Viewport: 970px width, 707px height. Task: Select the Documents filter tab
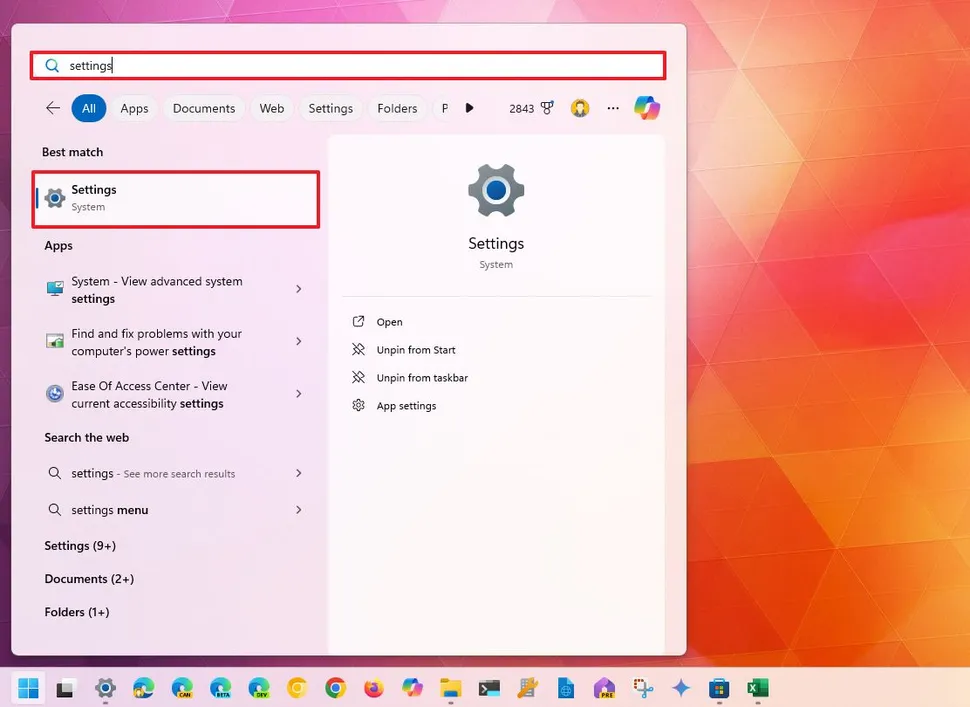tap(203, 108)
